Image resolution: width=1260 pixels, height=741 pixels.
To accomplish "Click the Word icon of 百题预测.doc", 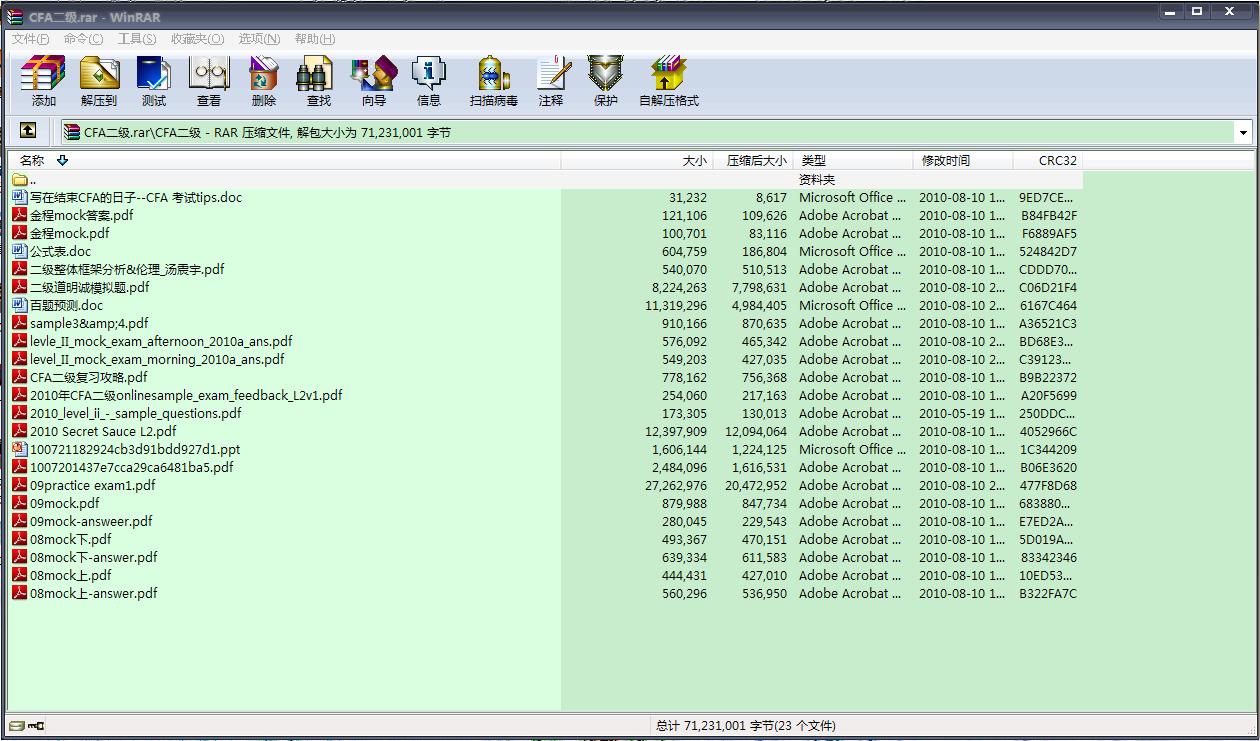I will [20, 305].
